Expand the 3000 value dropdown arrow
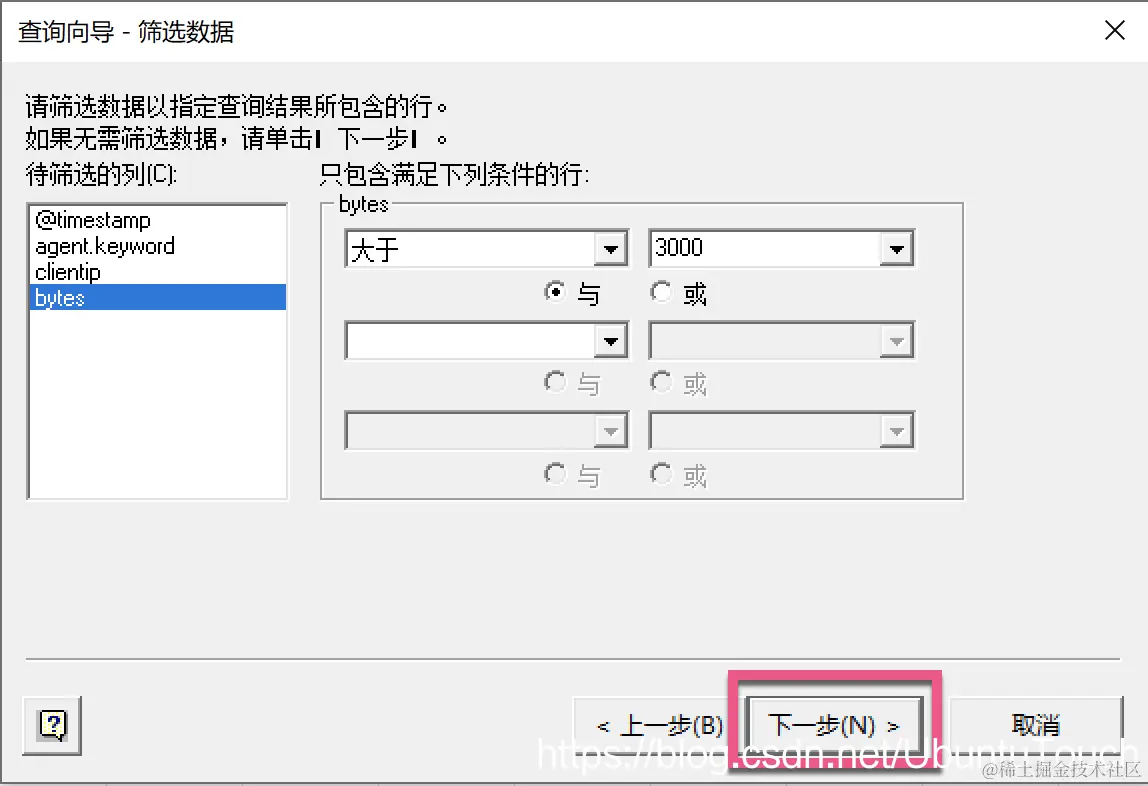Screen dimensions: 1148x786 [x=896, y=250]
